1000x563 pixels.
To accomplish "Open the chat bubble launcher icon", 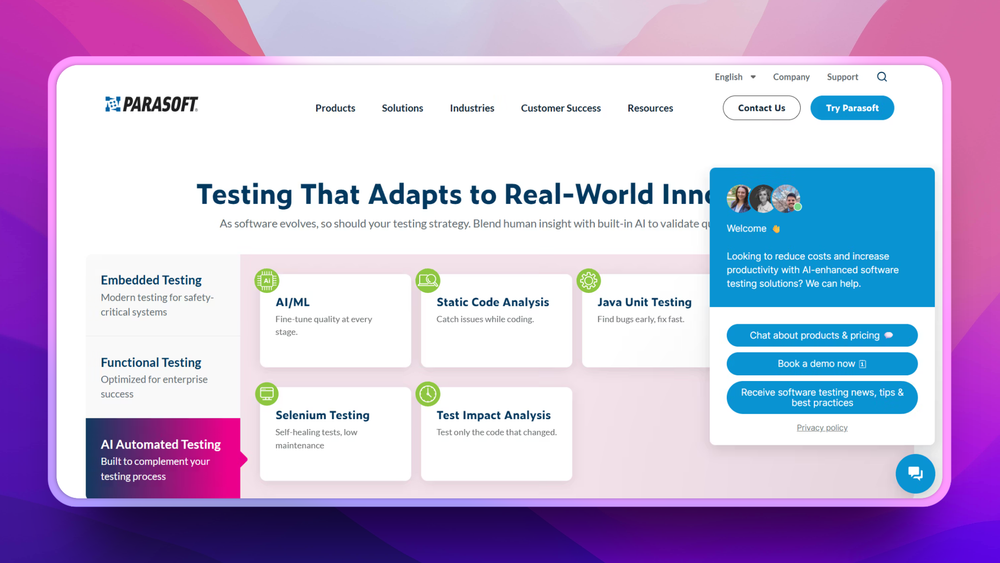I will [915, 473].
